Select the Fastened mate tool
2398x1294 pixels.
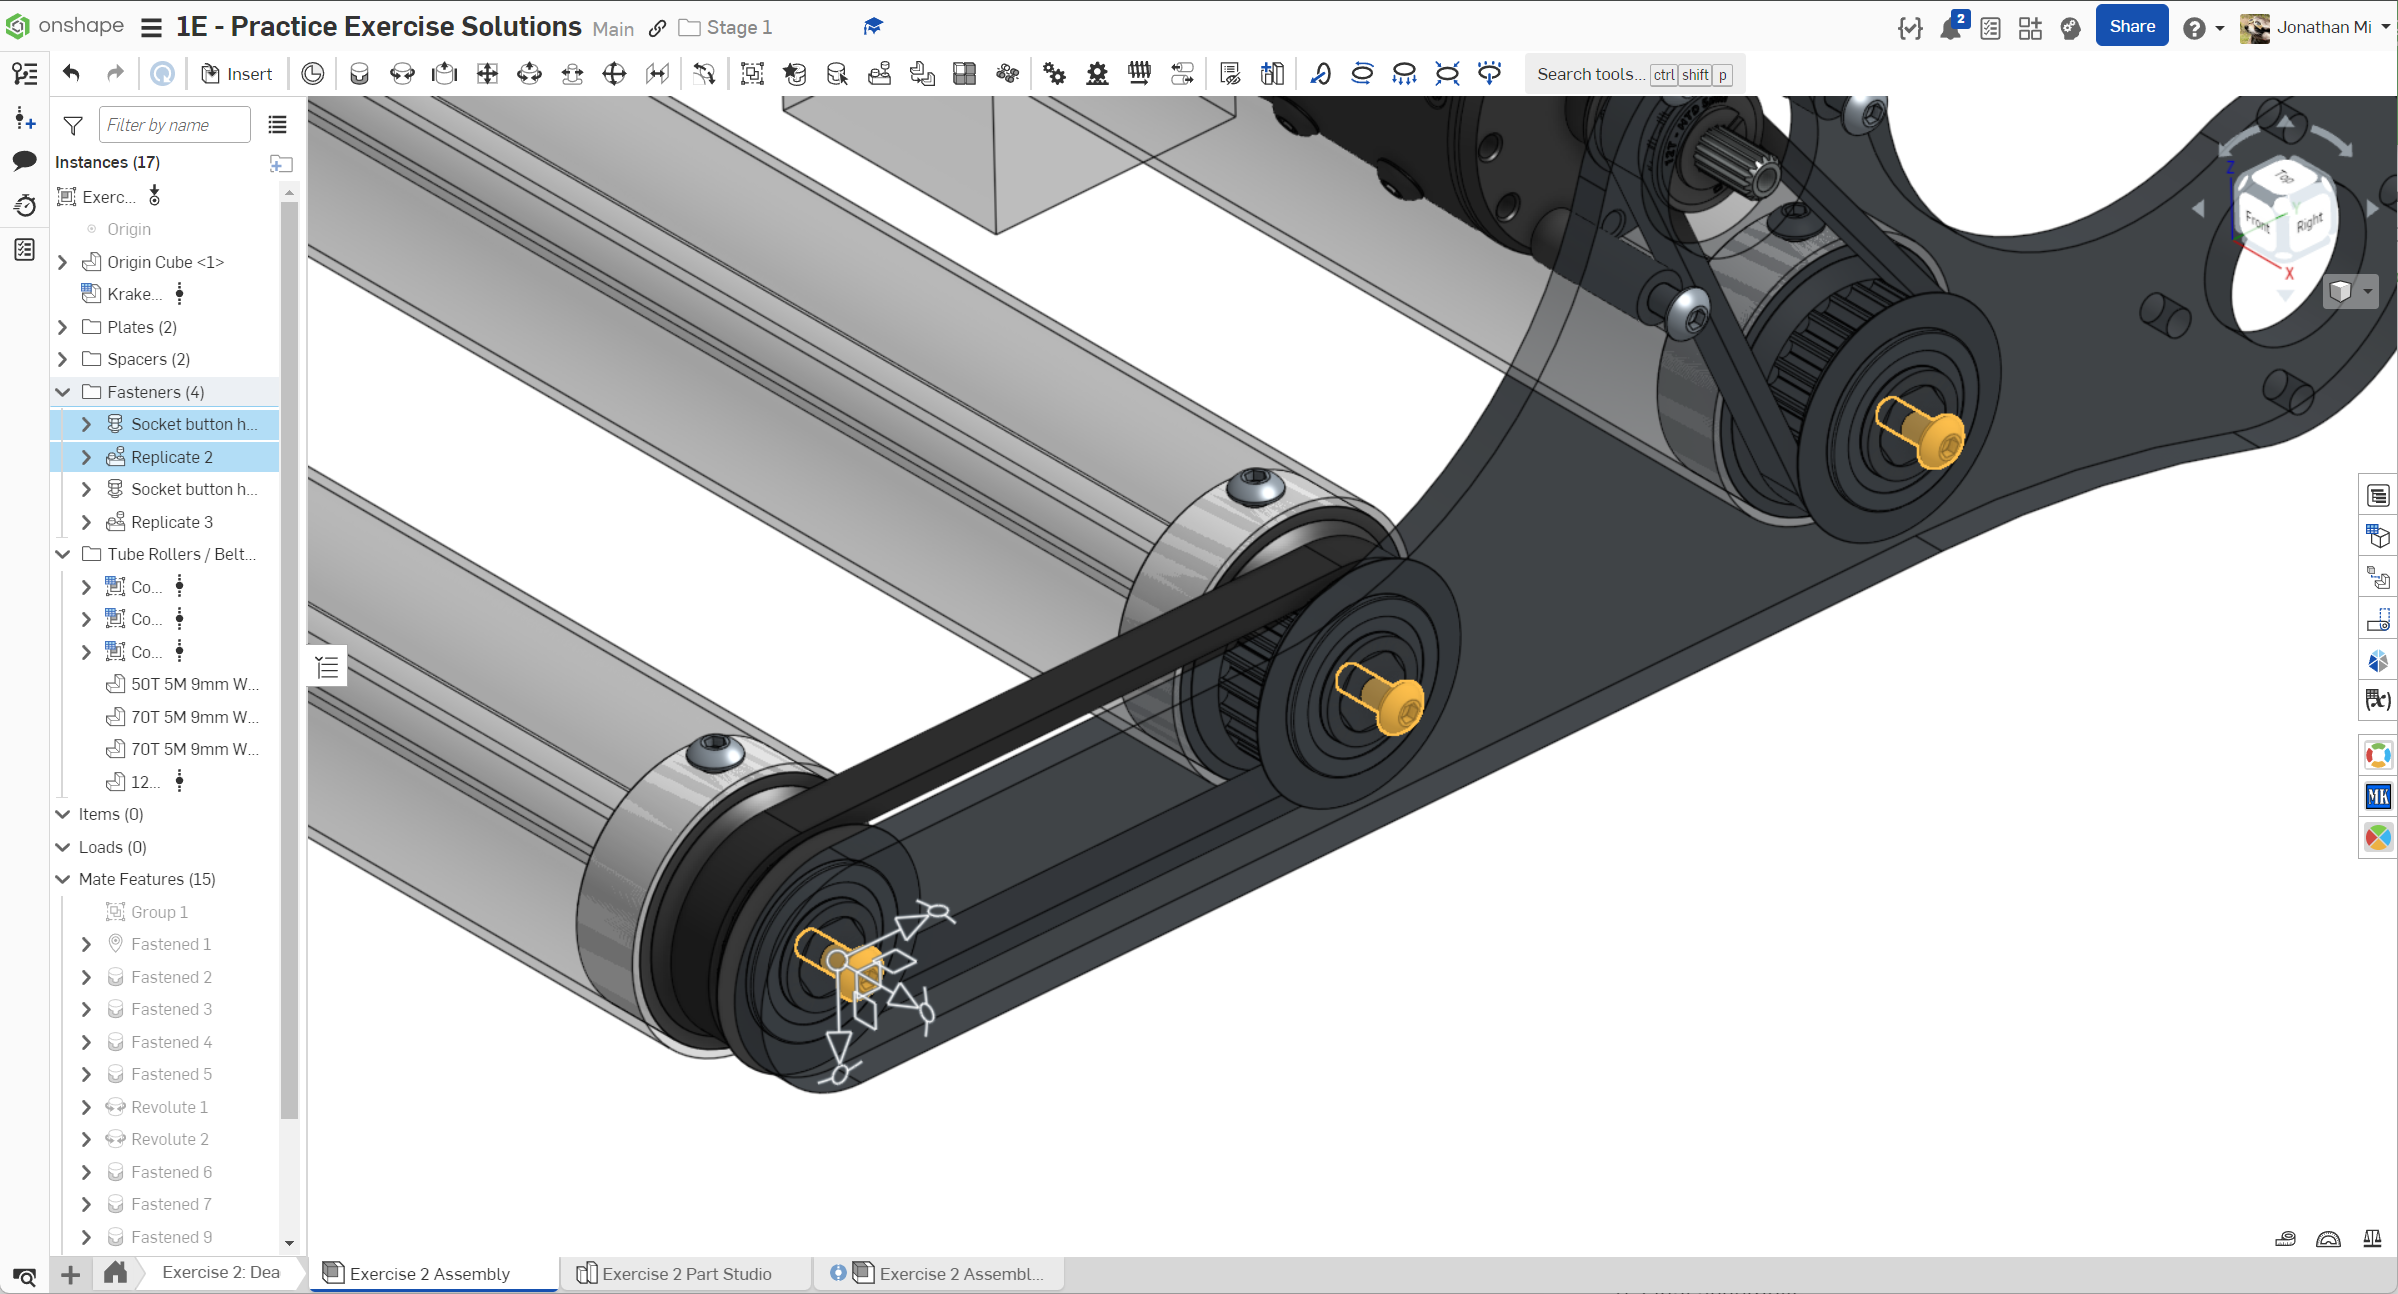(359, 74)
